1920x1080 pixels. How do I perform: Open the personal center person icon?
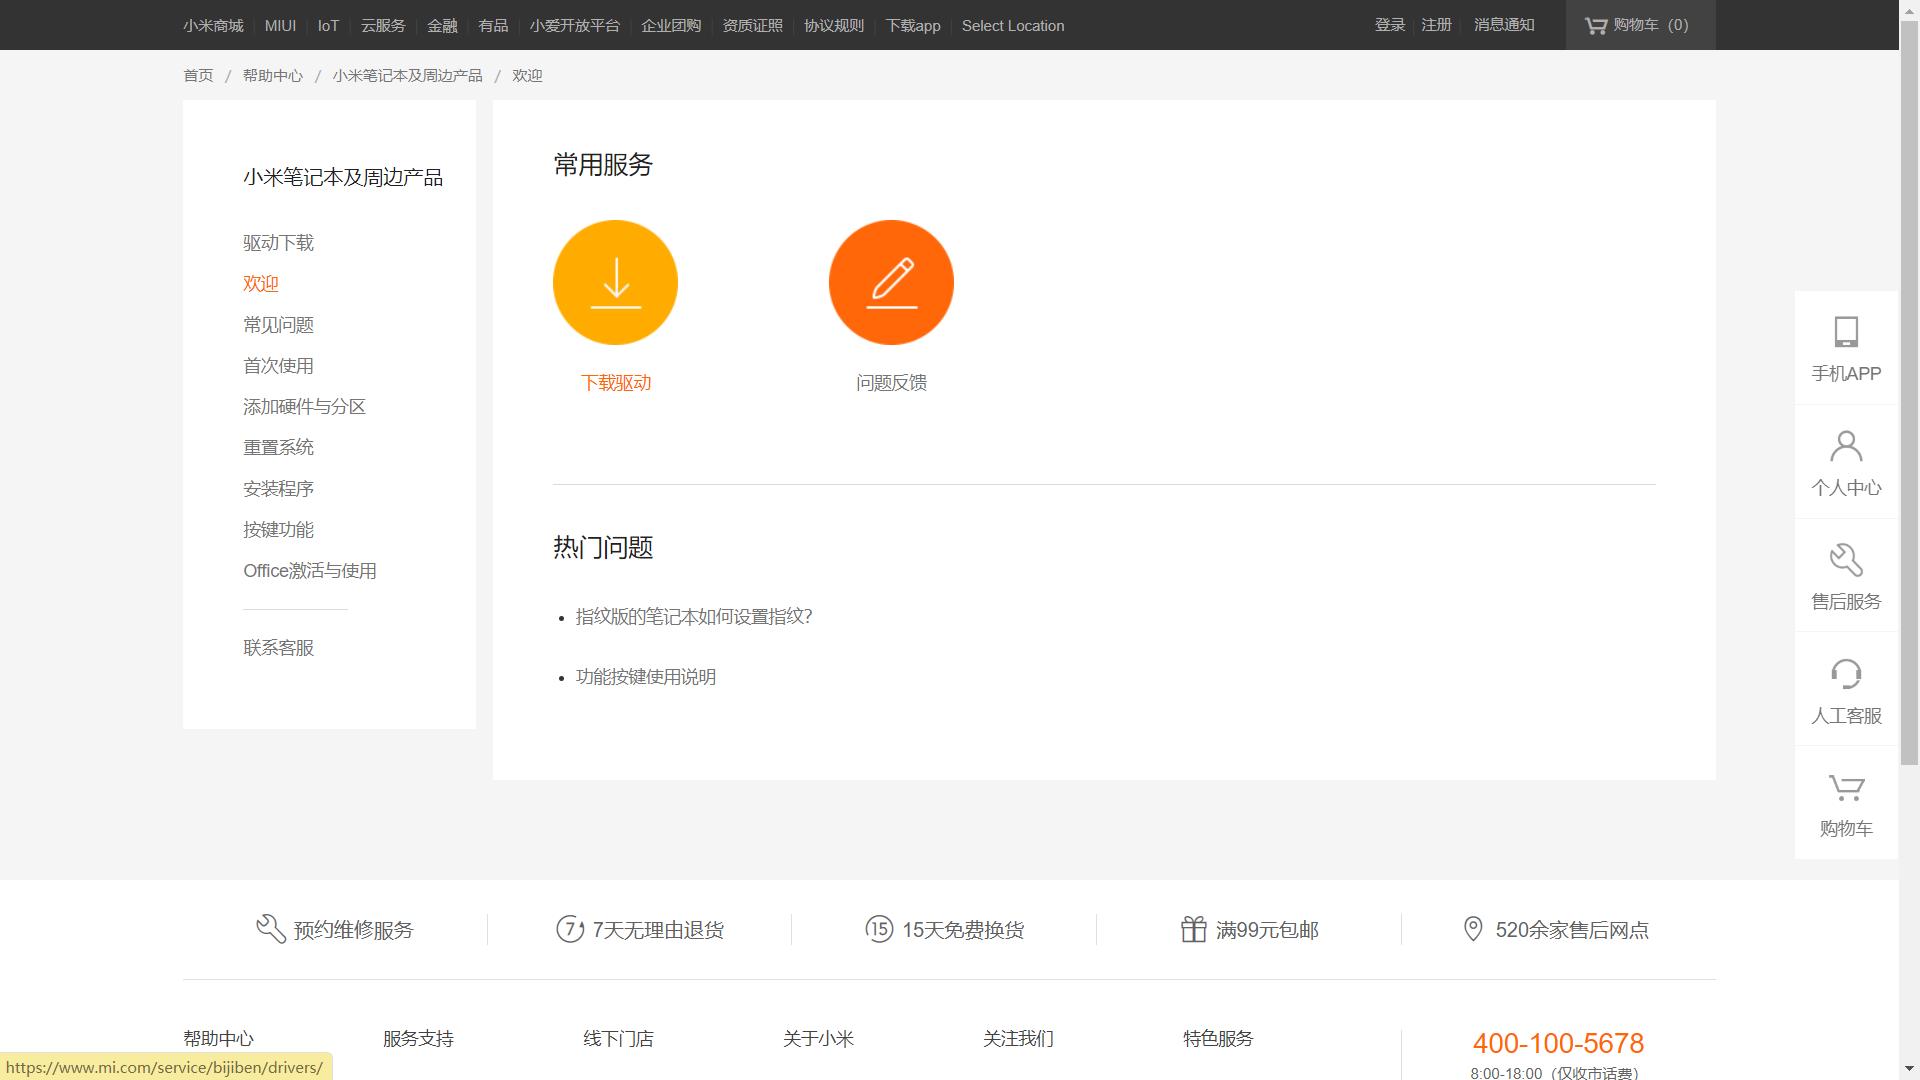pos(1846,446)
